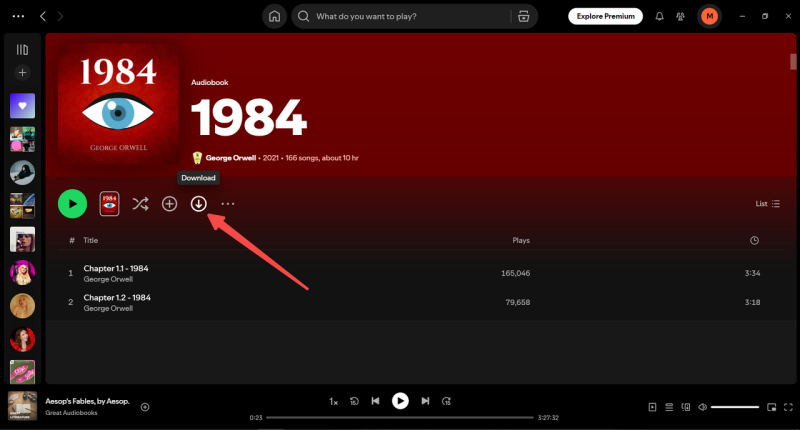
Task: Go to Home
Action: pyautogui.click(x=274, y=16)
